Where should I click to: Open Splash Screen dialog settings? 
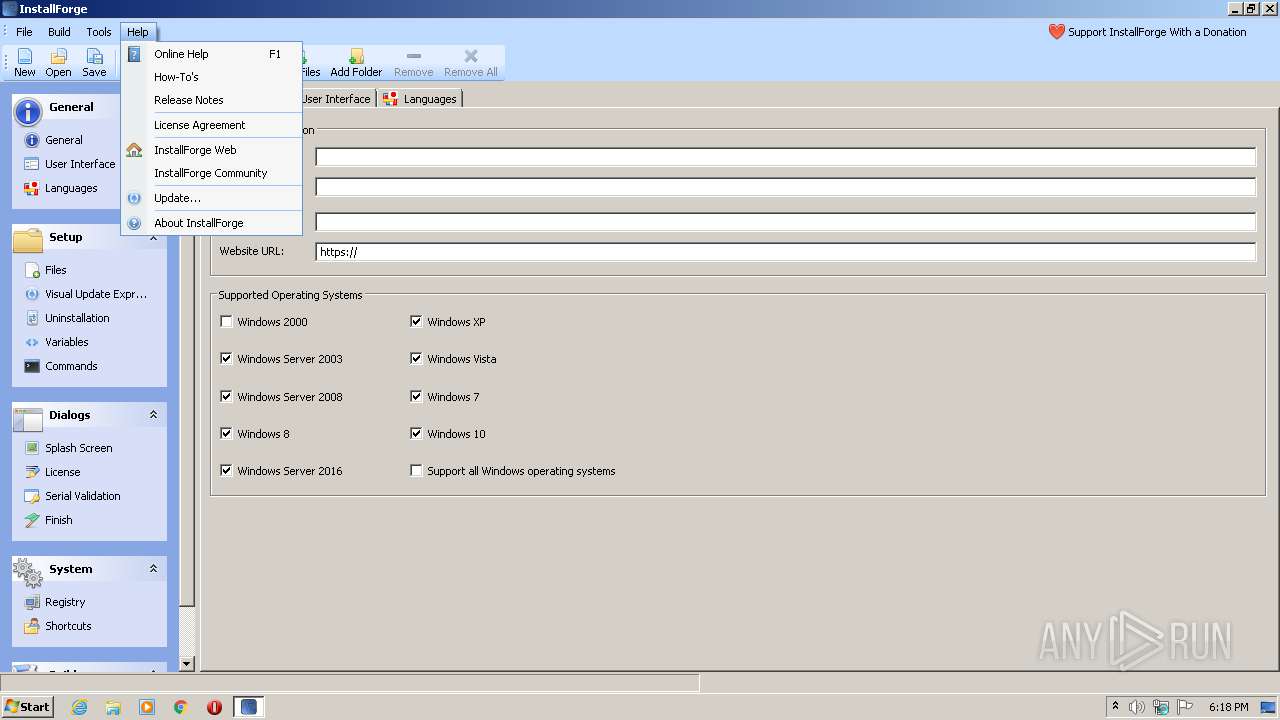[68, 448]
